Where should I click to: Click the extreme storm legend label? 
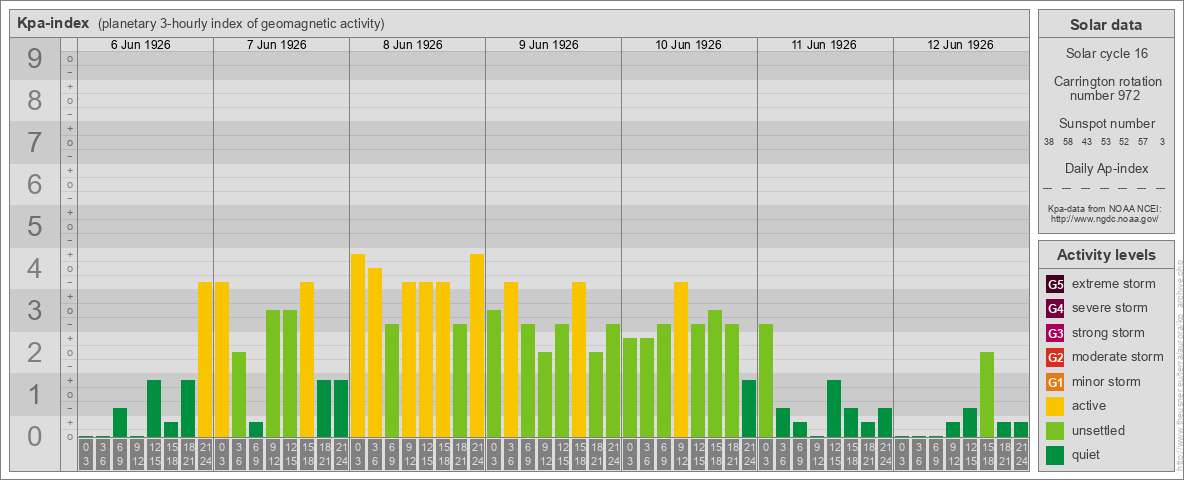pos(1114,284)
